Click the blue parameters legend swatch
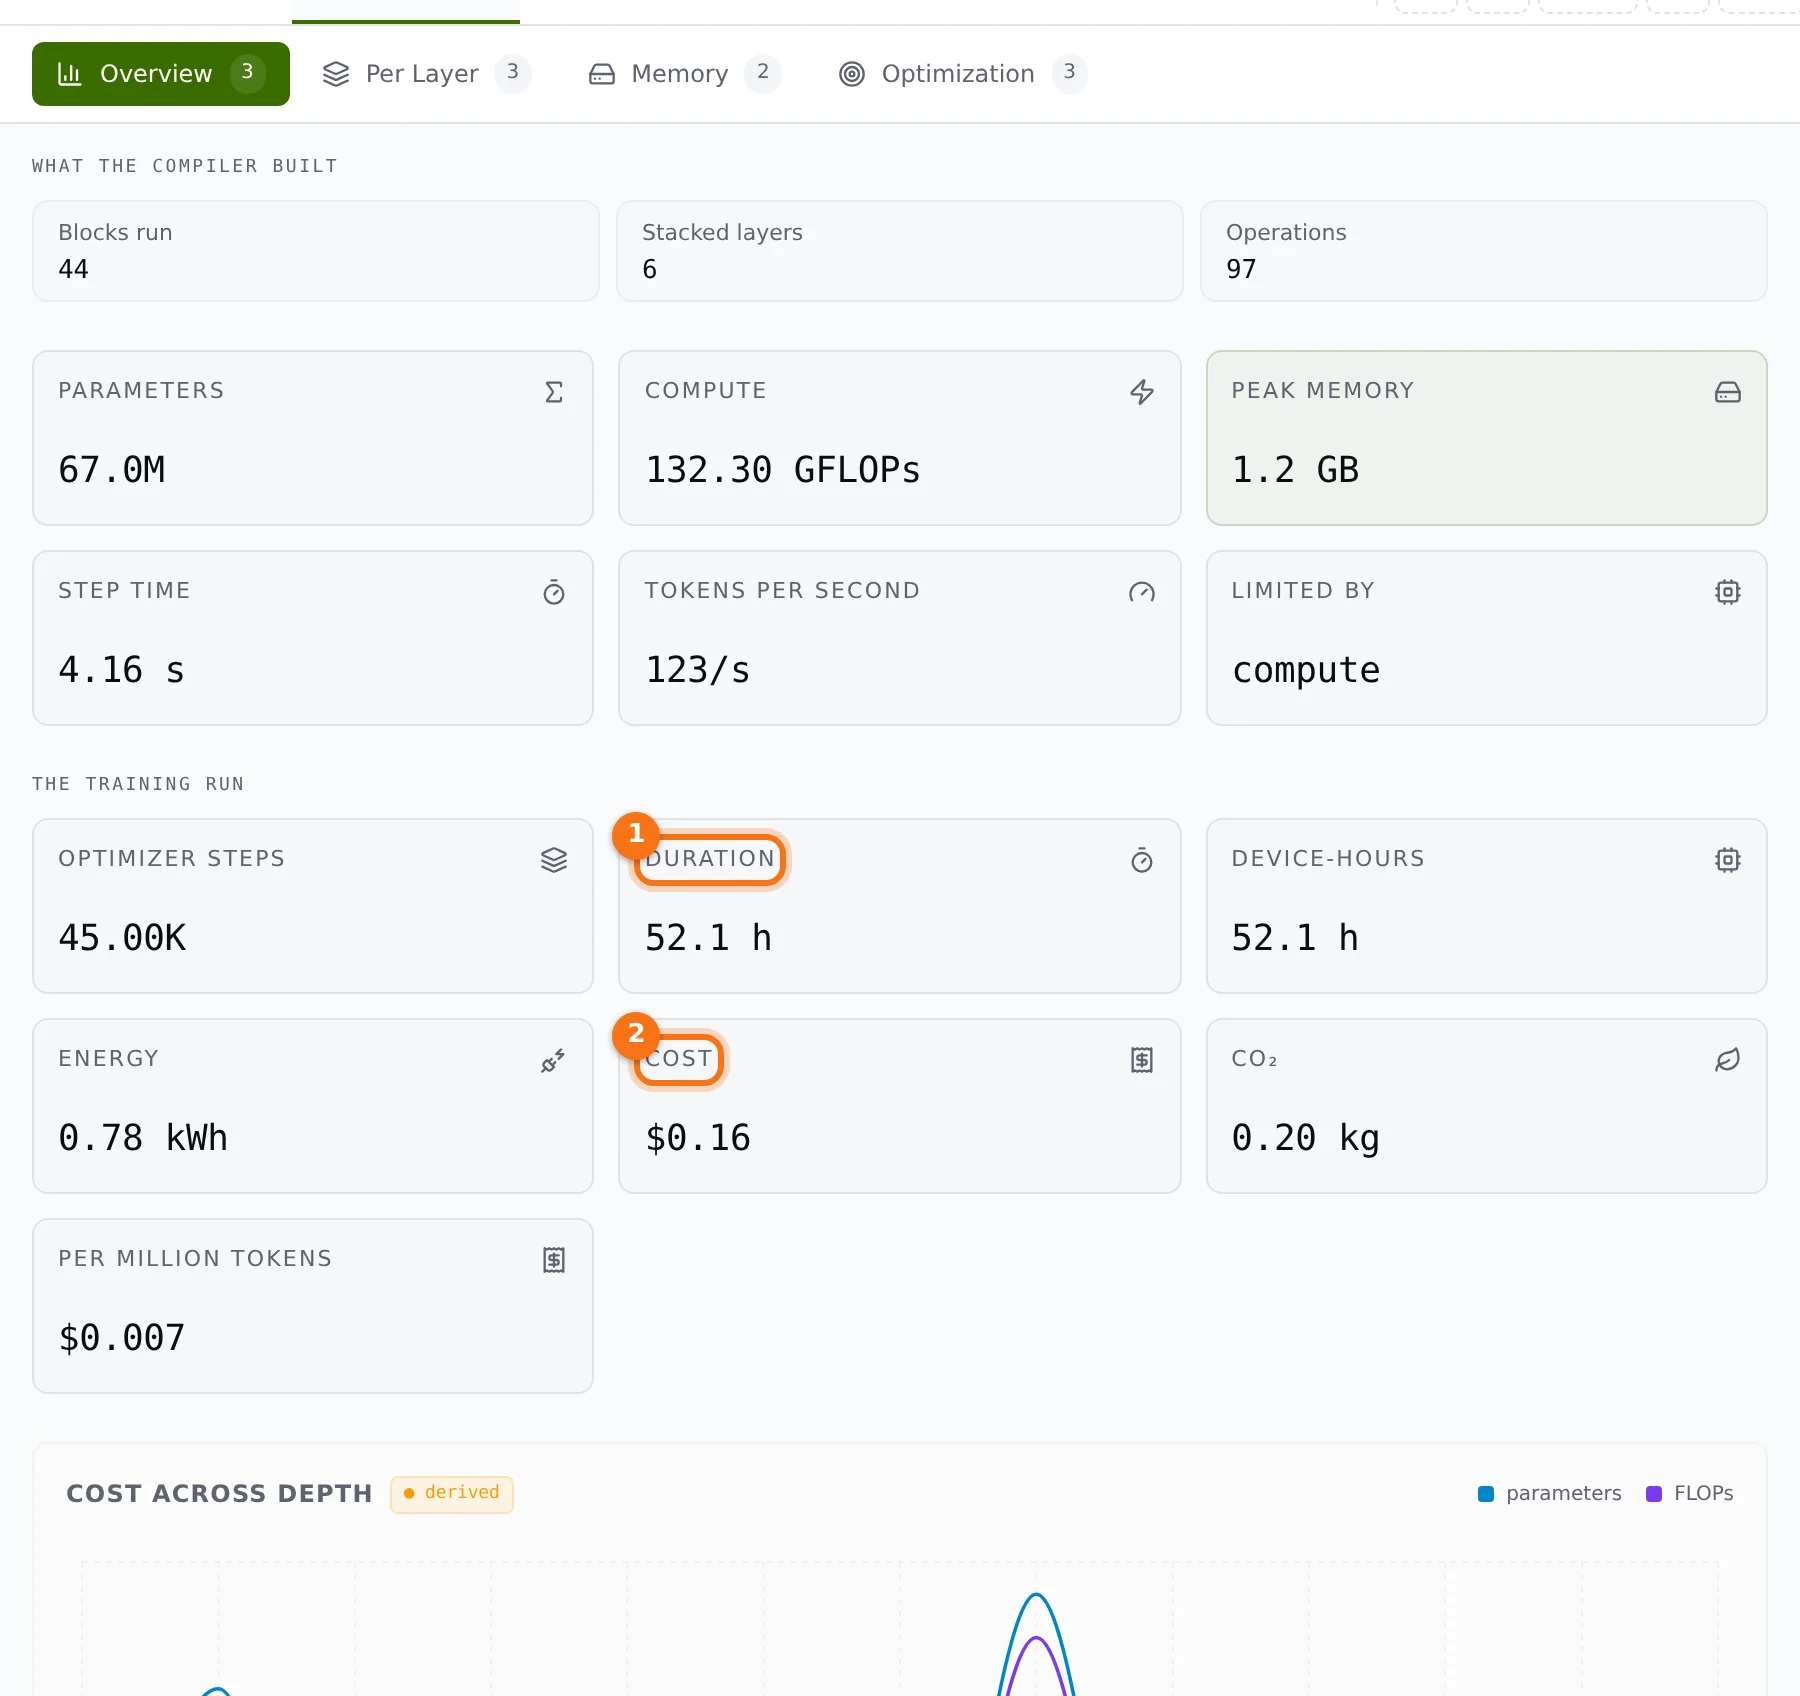 tap(1486, 1494)
